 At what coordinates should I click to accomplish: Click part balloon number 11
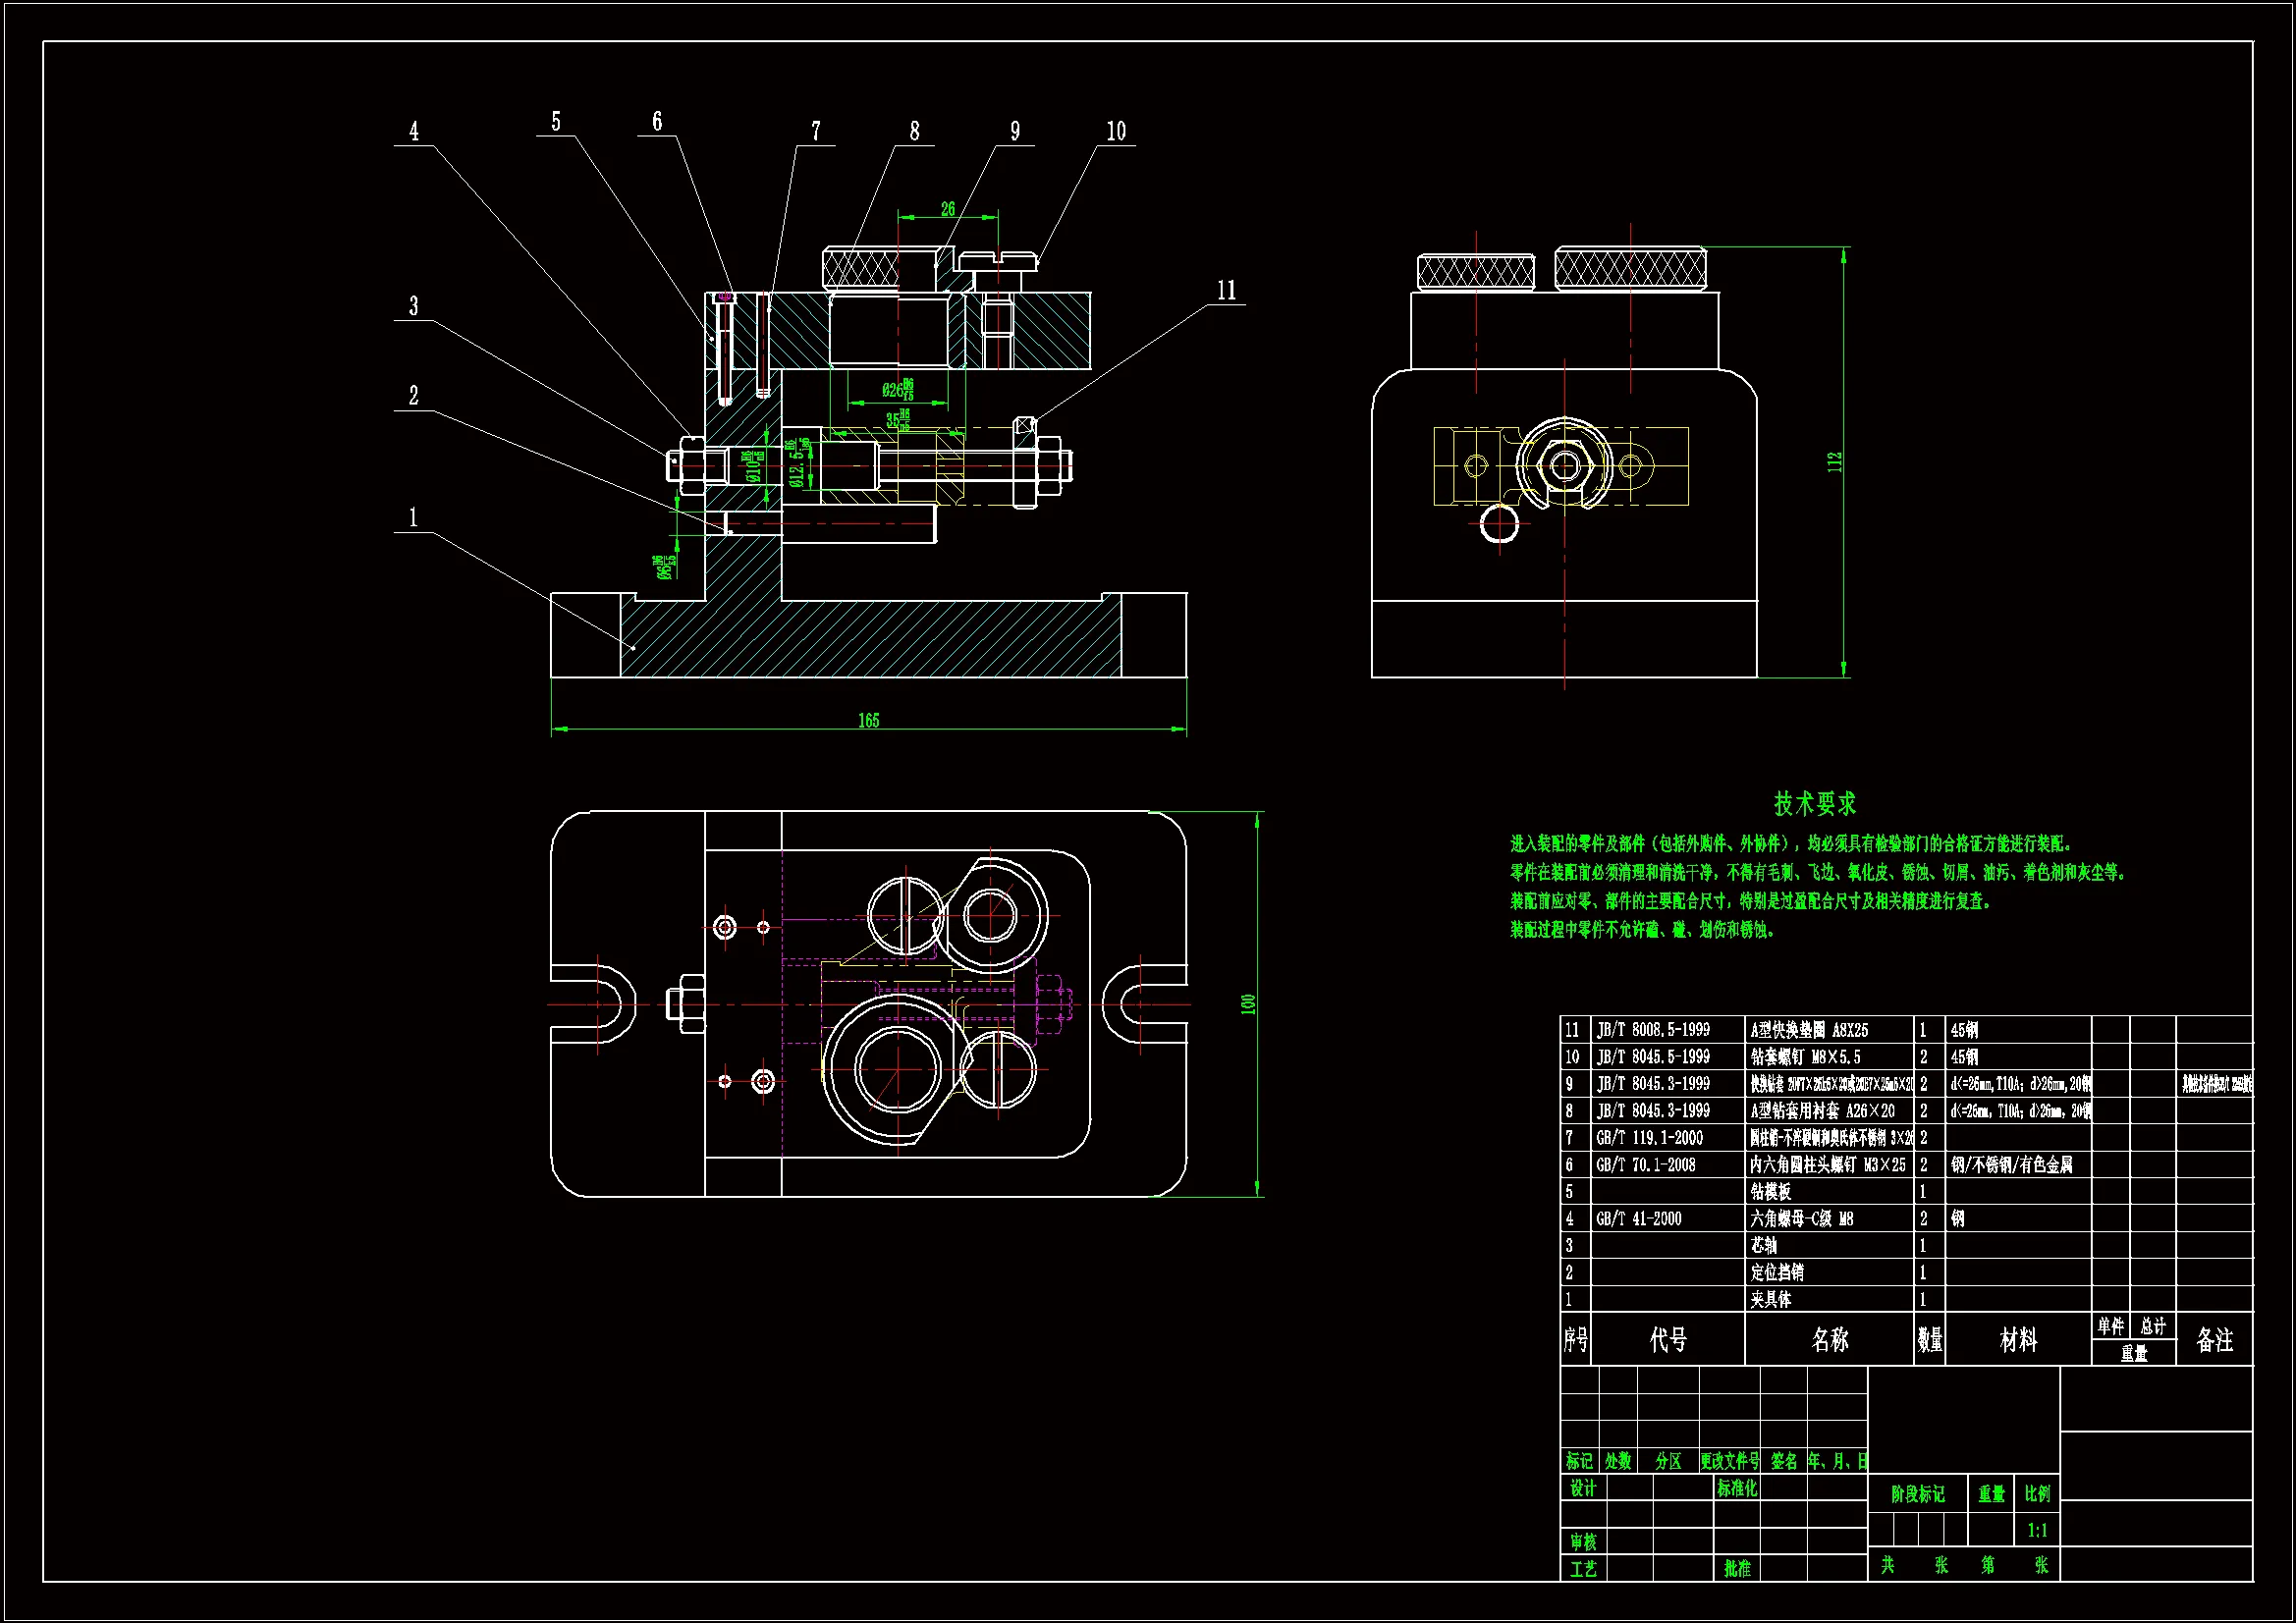tap(1226, 291)
